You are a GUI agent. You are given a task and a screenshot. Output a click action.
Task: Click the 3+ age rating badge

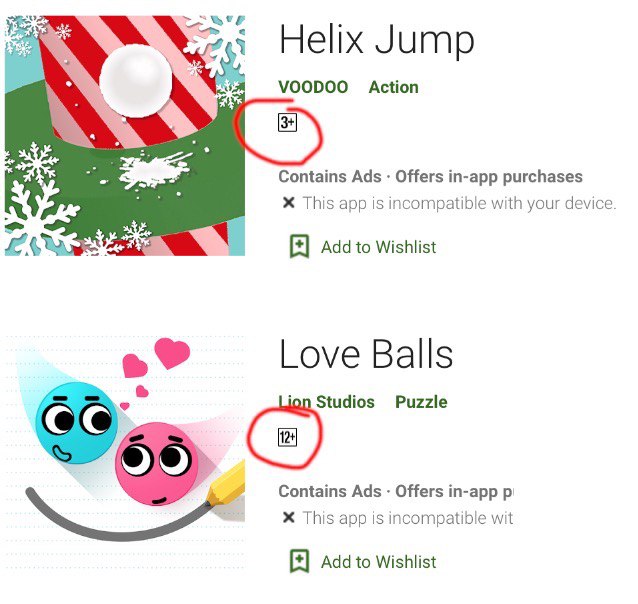tap(288, 123)
